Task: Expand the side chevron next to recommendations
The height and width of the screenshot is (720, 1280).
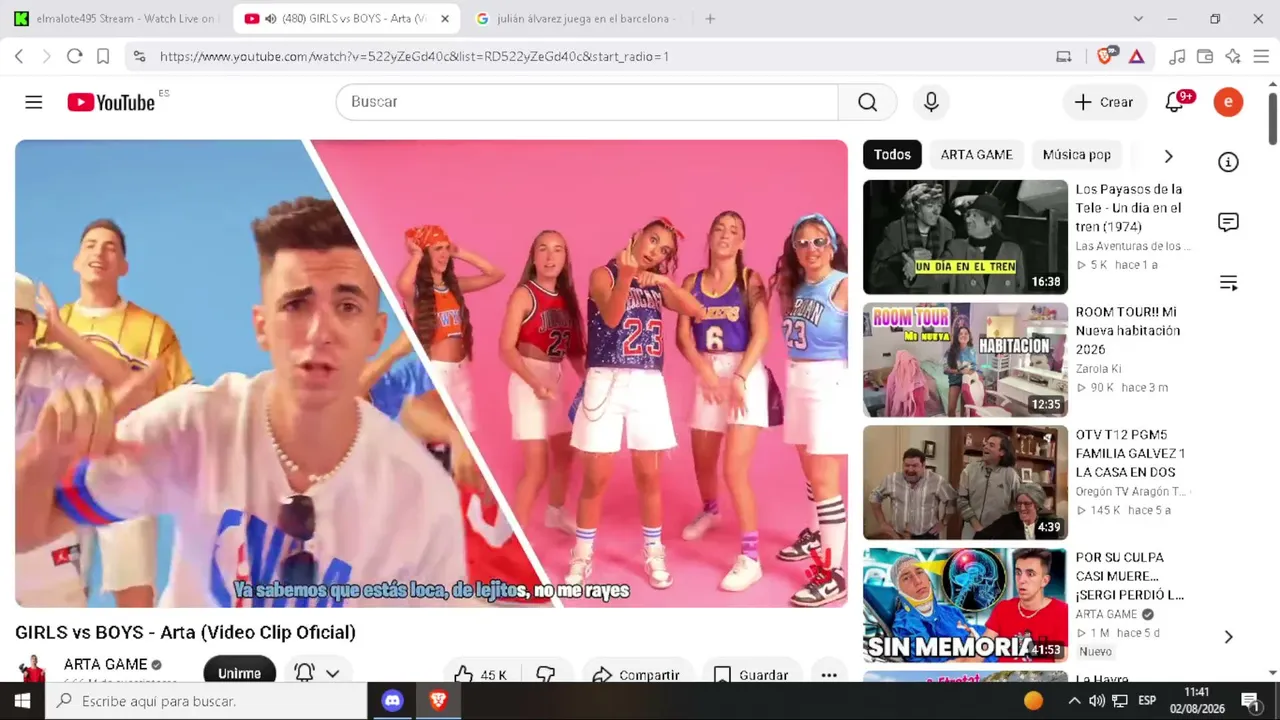Action: pyautogui.click(x=1229, y=637)
